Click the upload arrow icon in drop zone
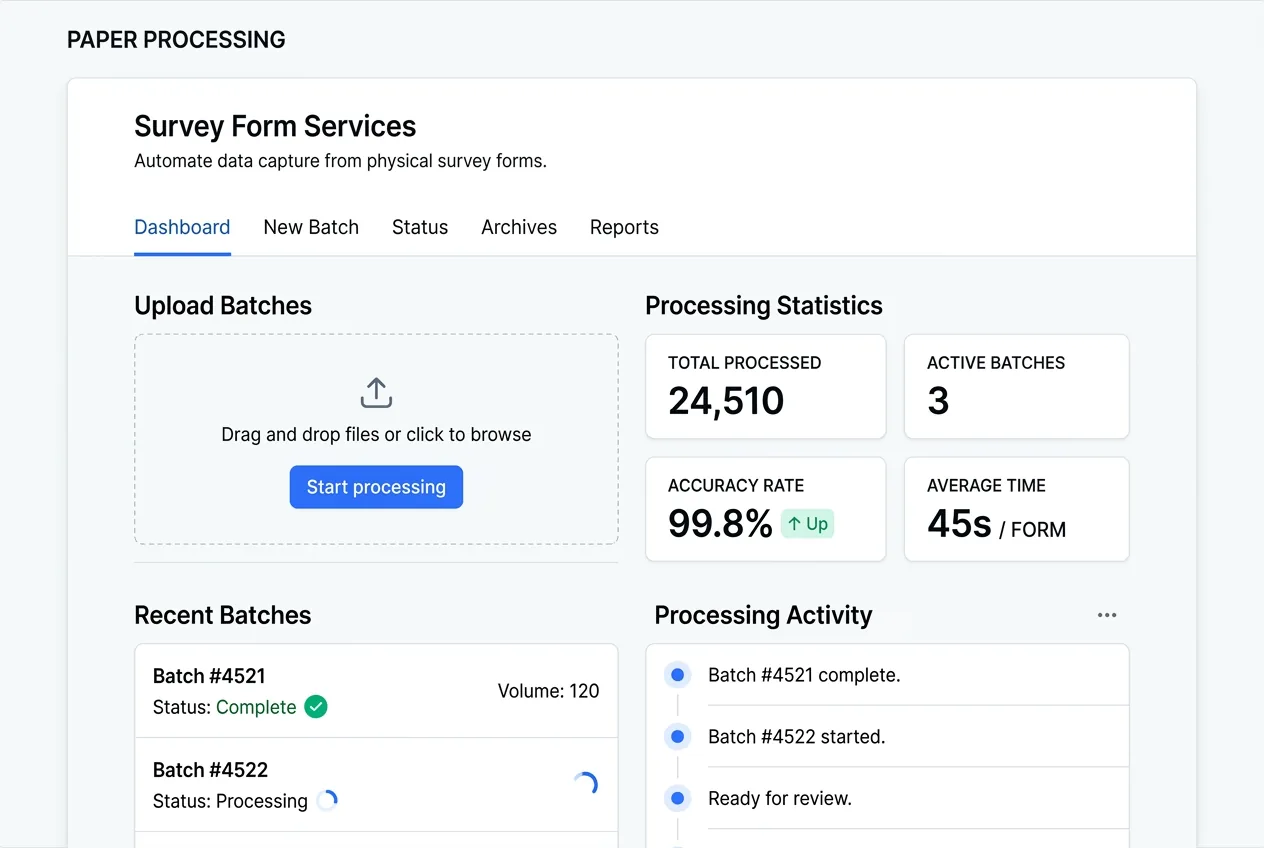 [x=376, y=393]
